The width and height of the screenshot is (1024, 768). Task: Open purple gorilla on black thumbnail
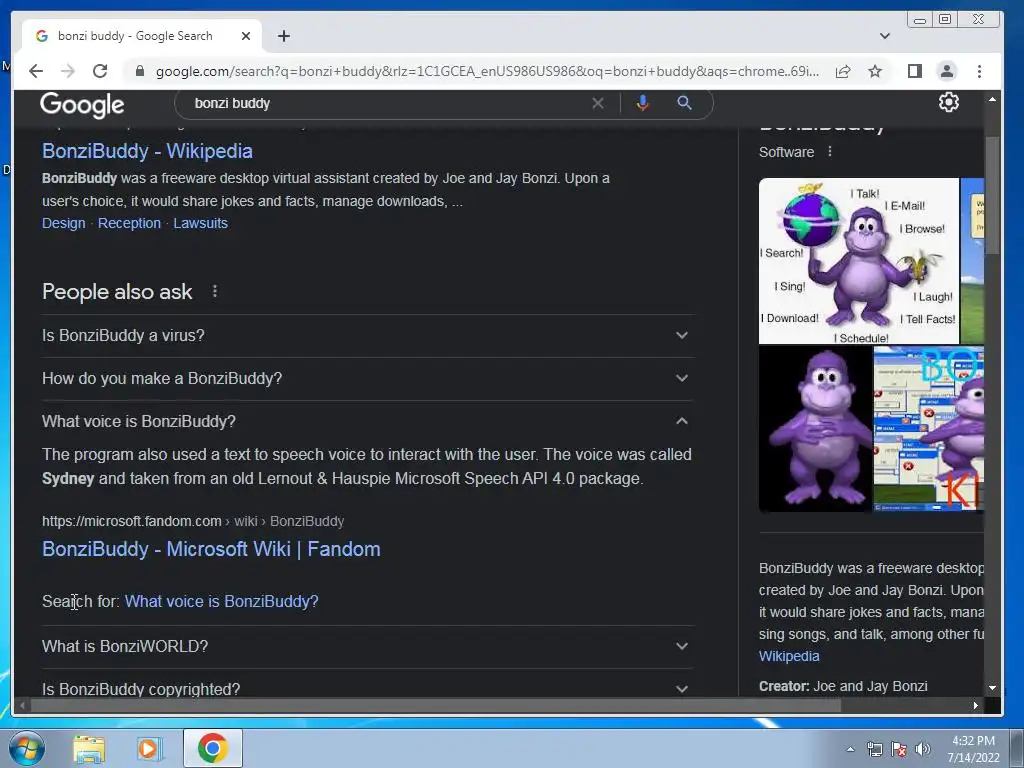[x=815, y=428]
